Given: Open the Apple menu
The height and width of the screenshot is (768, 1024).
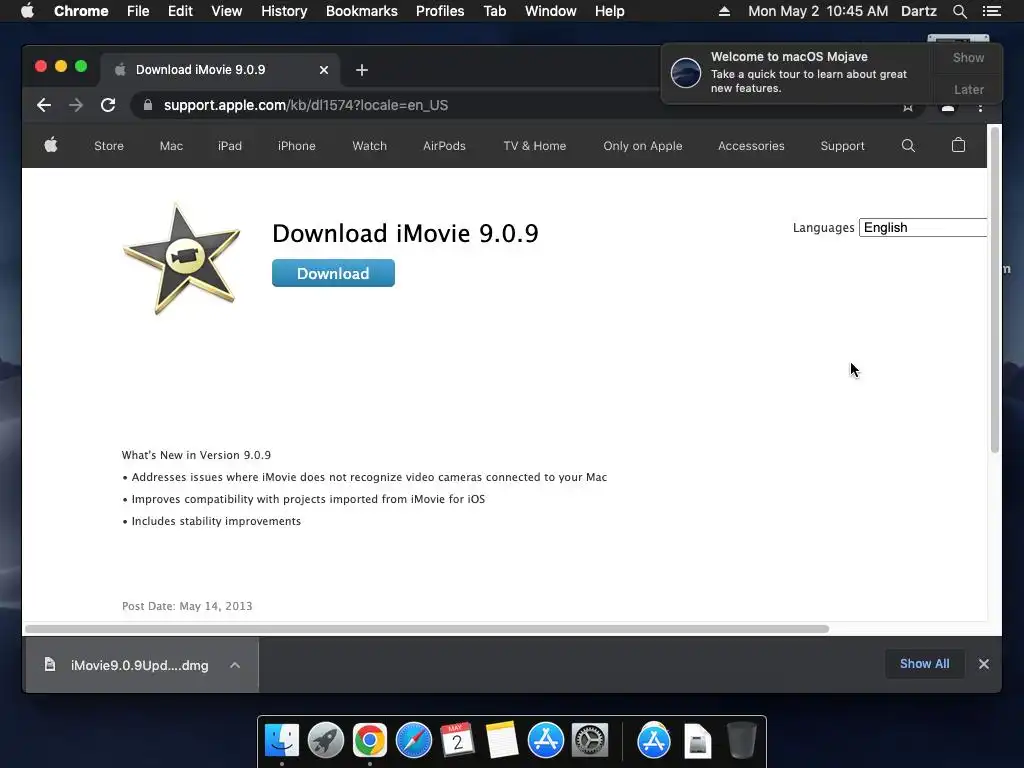Looking at the screenshot, I should [x=27, y=11].
